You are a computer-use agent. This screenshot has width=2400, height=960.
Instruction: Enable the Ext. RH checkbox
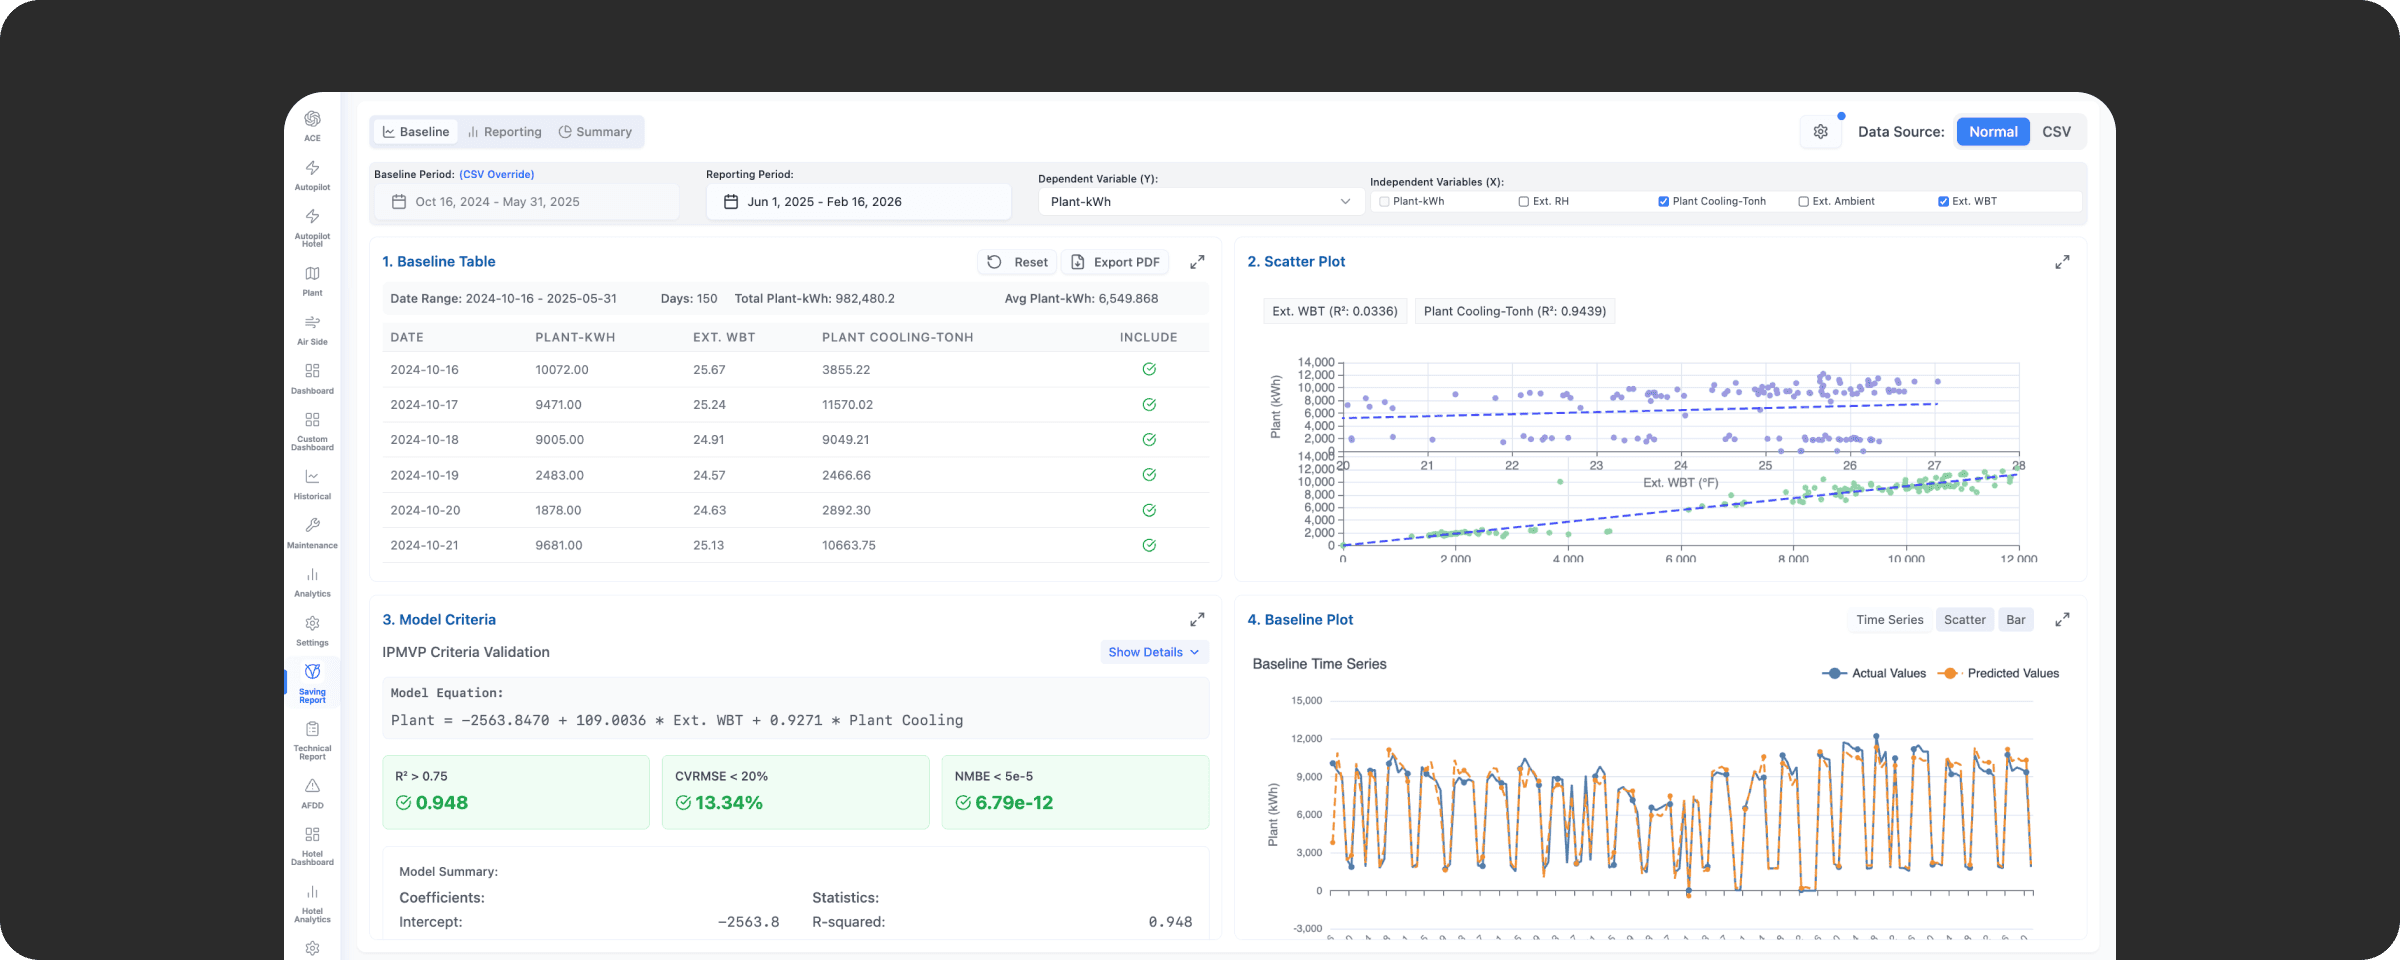[1524, 202]
